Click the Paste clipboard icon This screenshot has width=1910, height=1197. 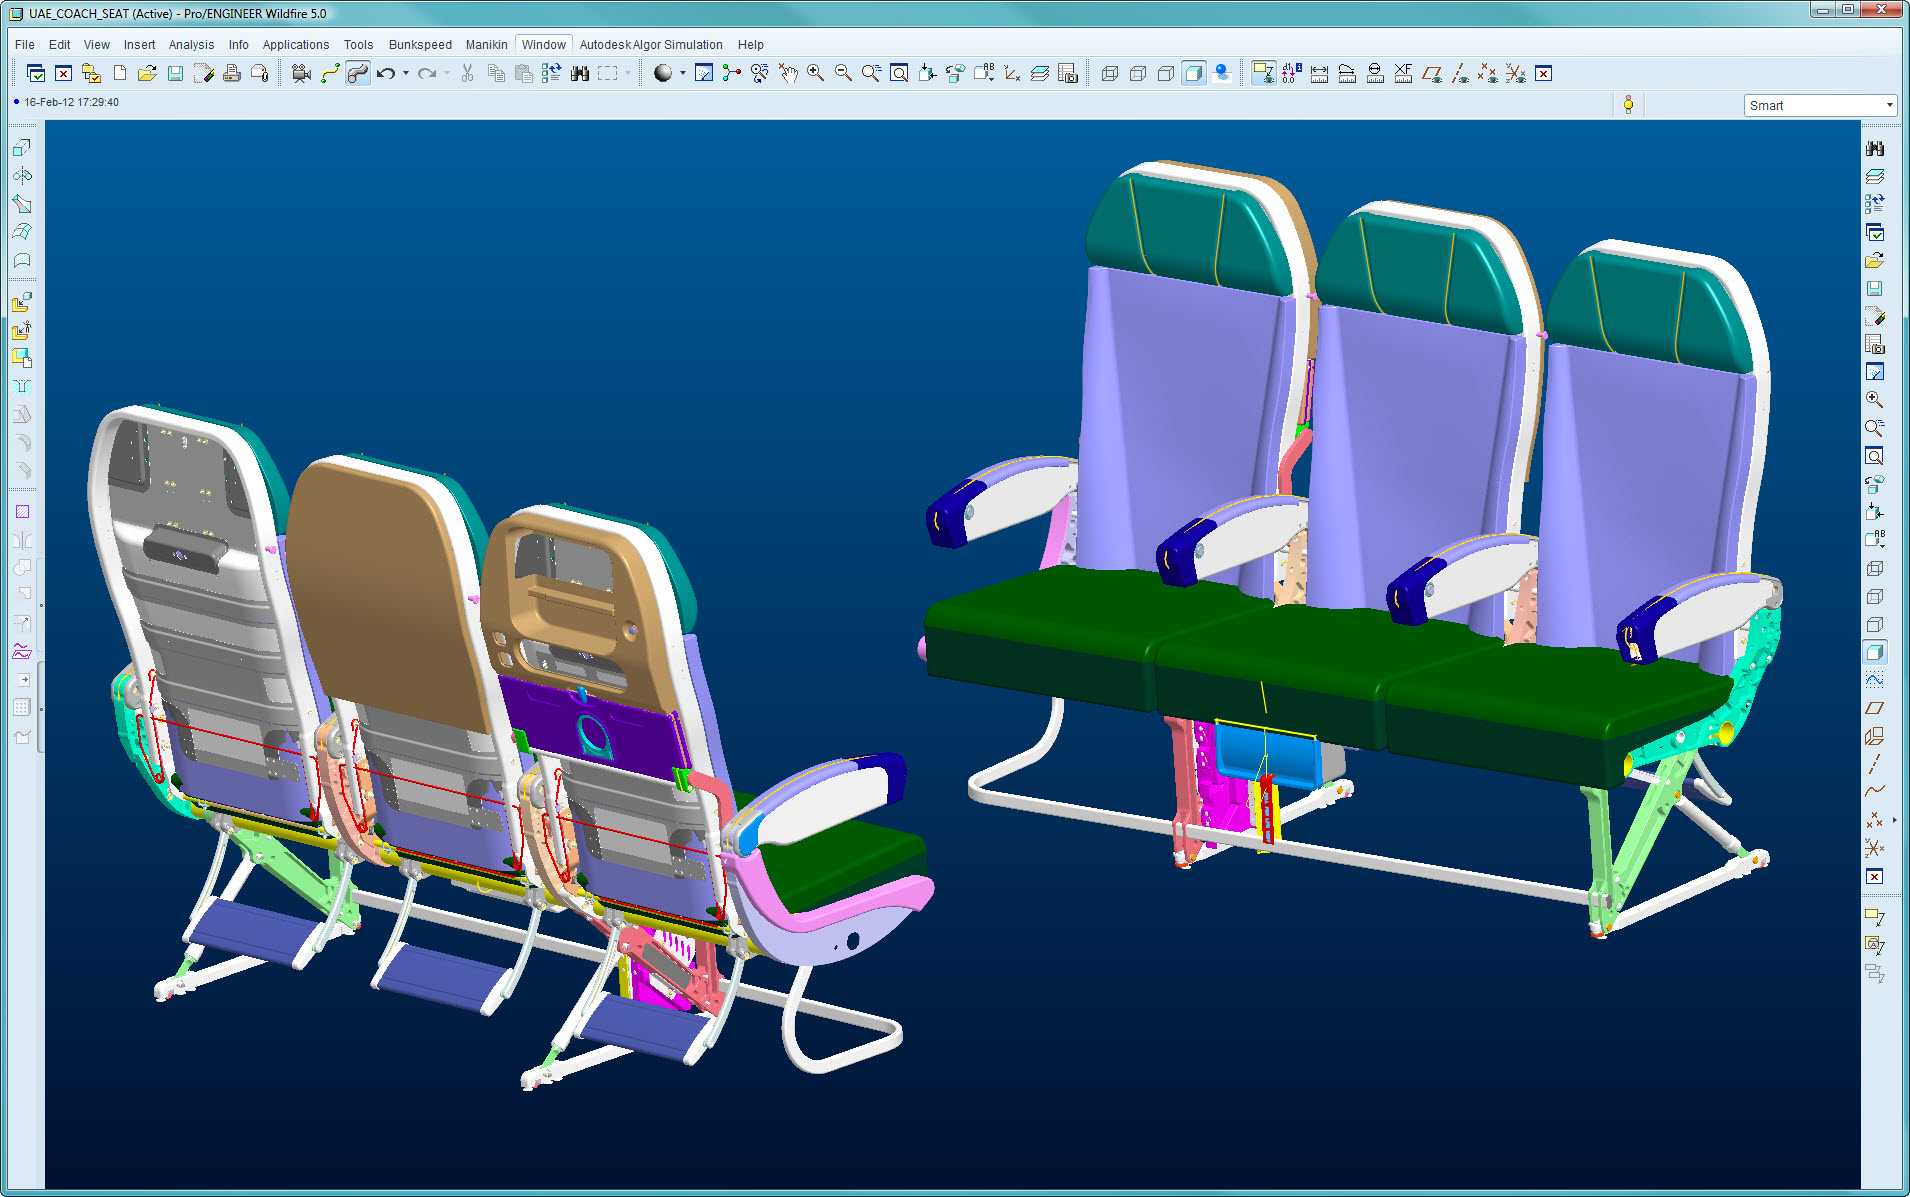[x=523, y=73]
